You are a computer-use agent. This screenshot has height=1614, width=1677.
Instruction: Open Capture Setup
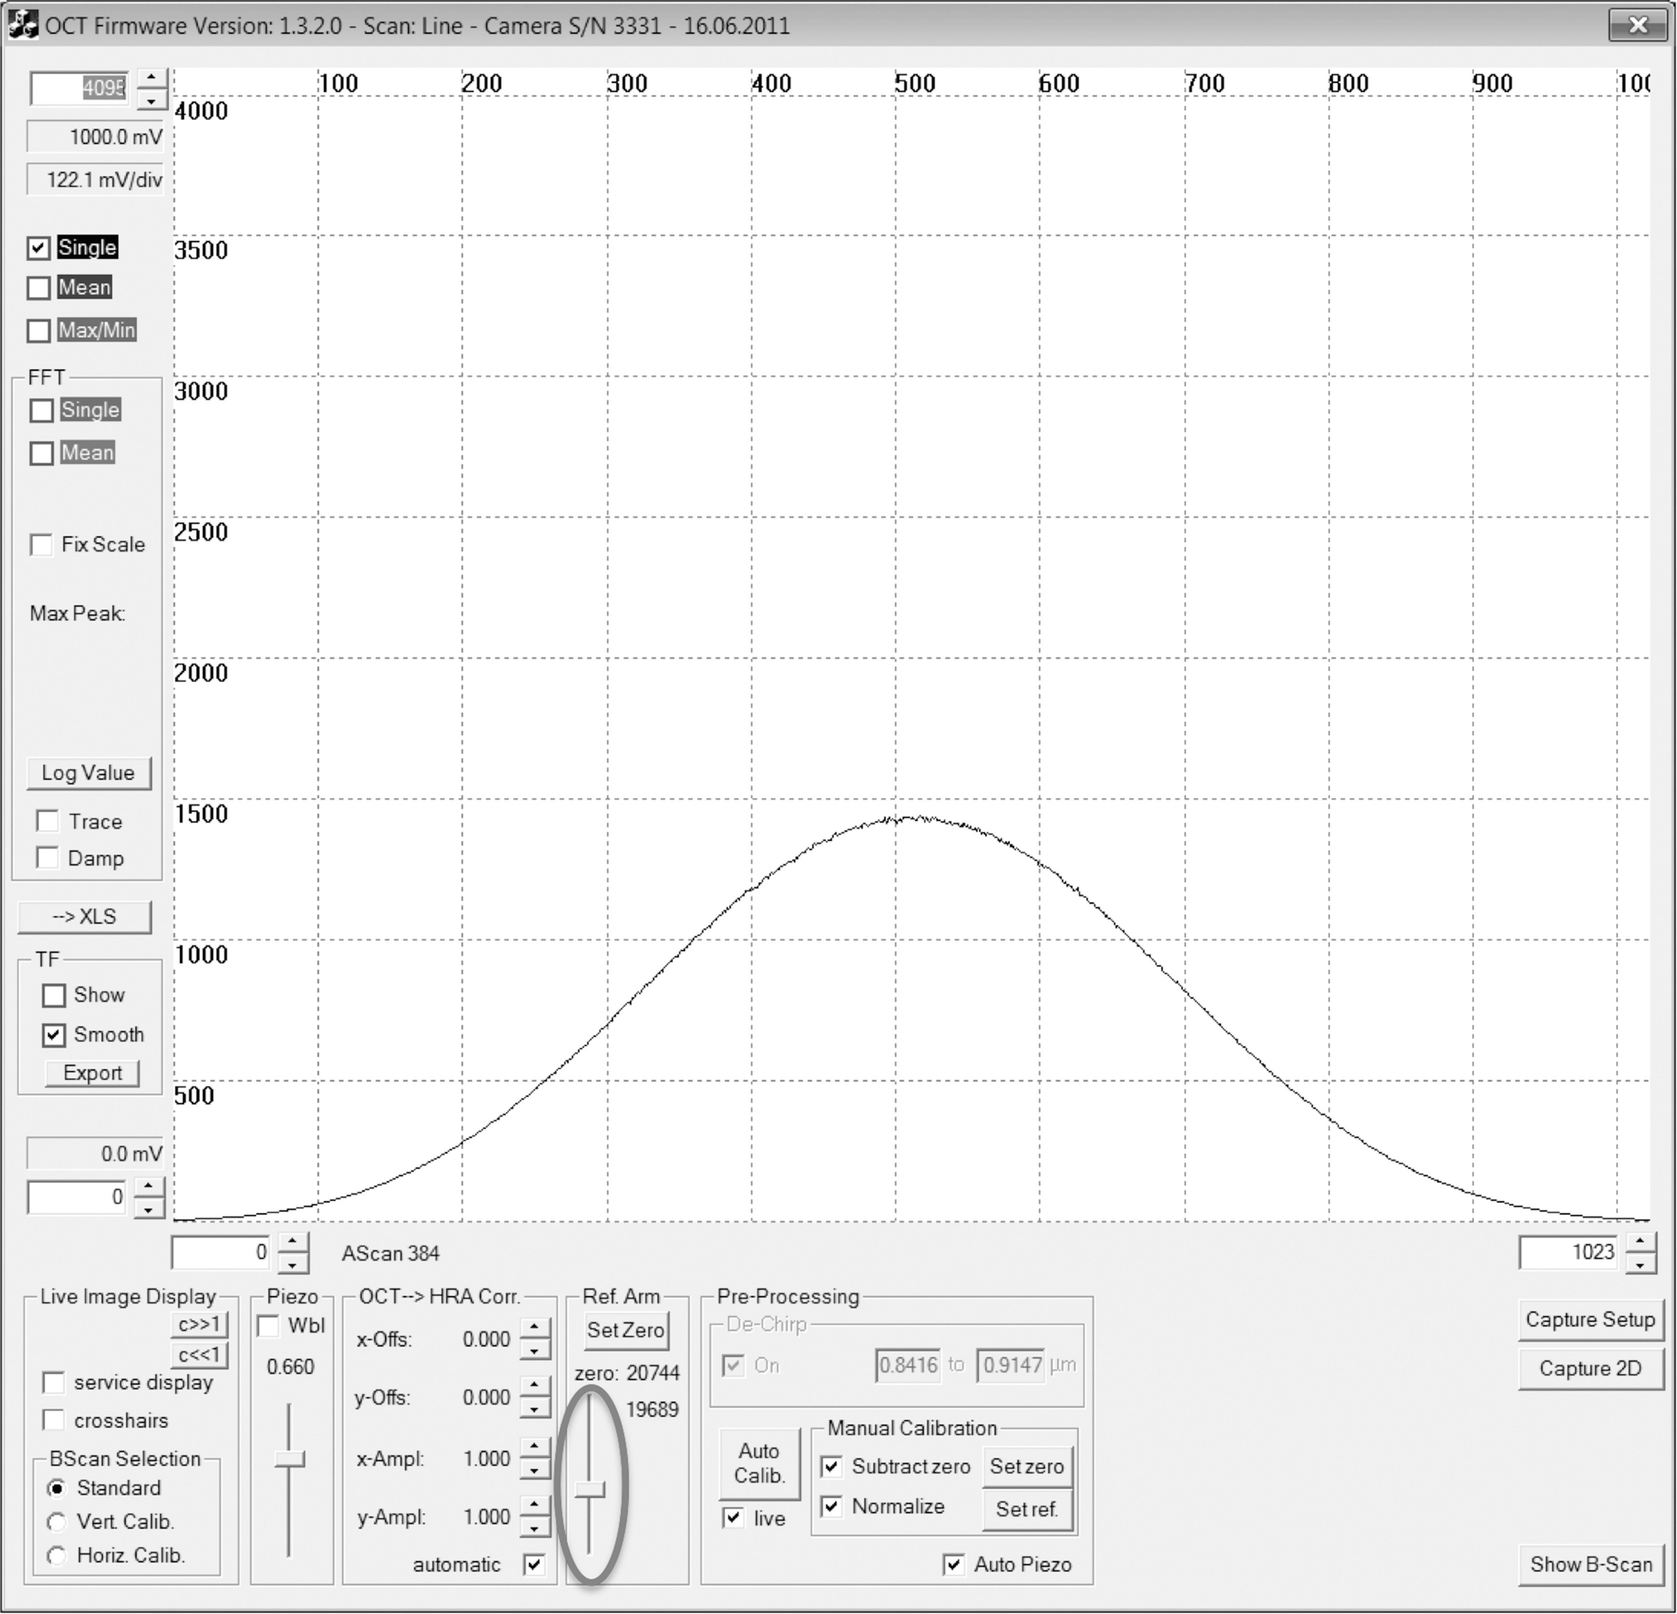pos(1590,1320)
